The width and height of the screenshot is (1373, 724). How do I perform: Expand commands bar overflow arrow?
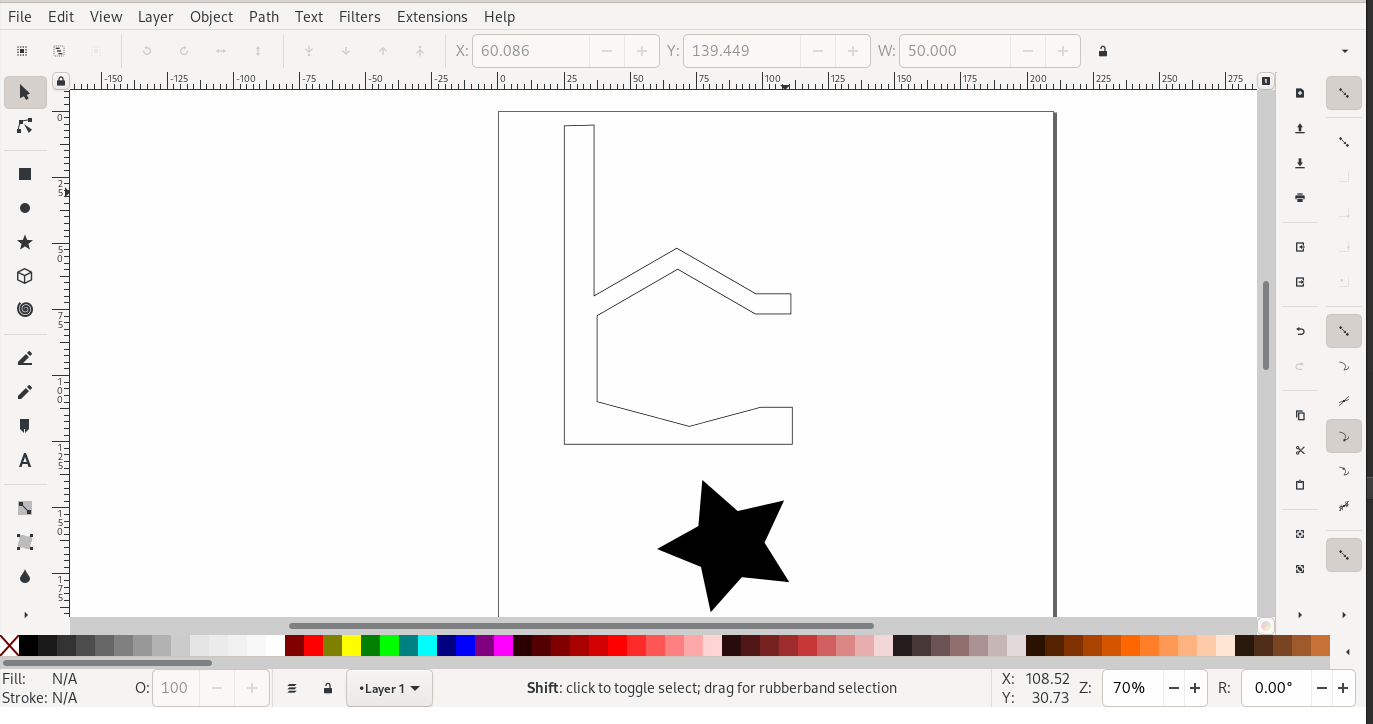click(1300, 614)
